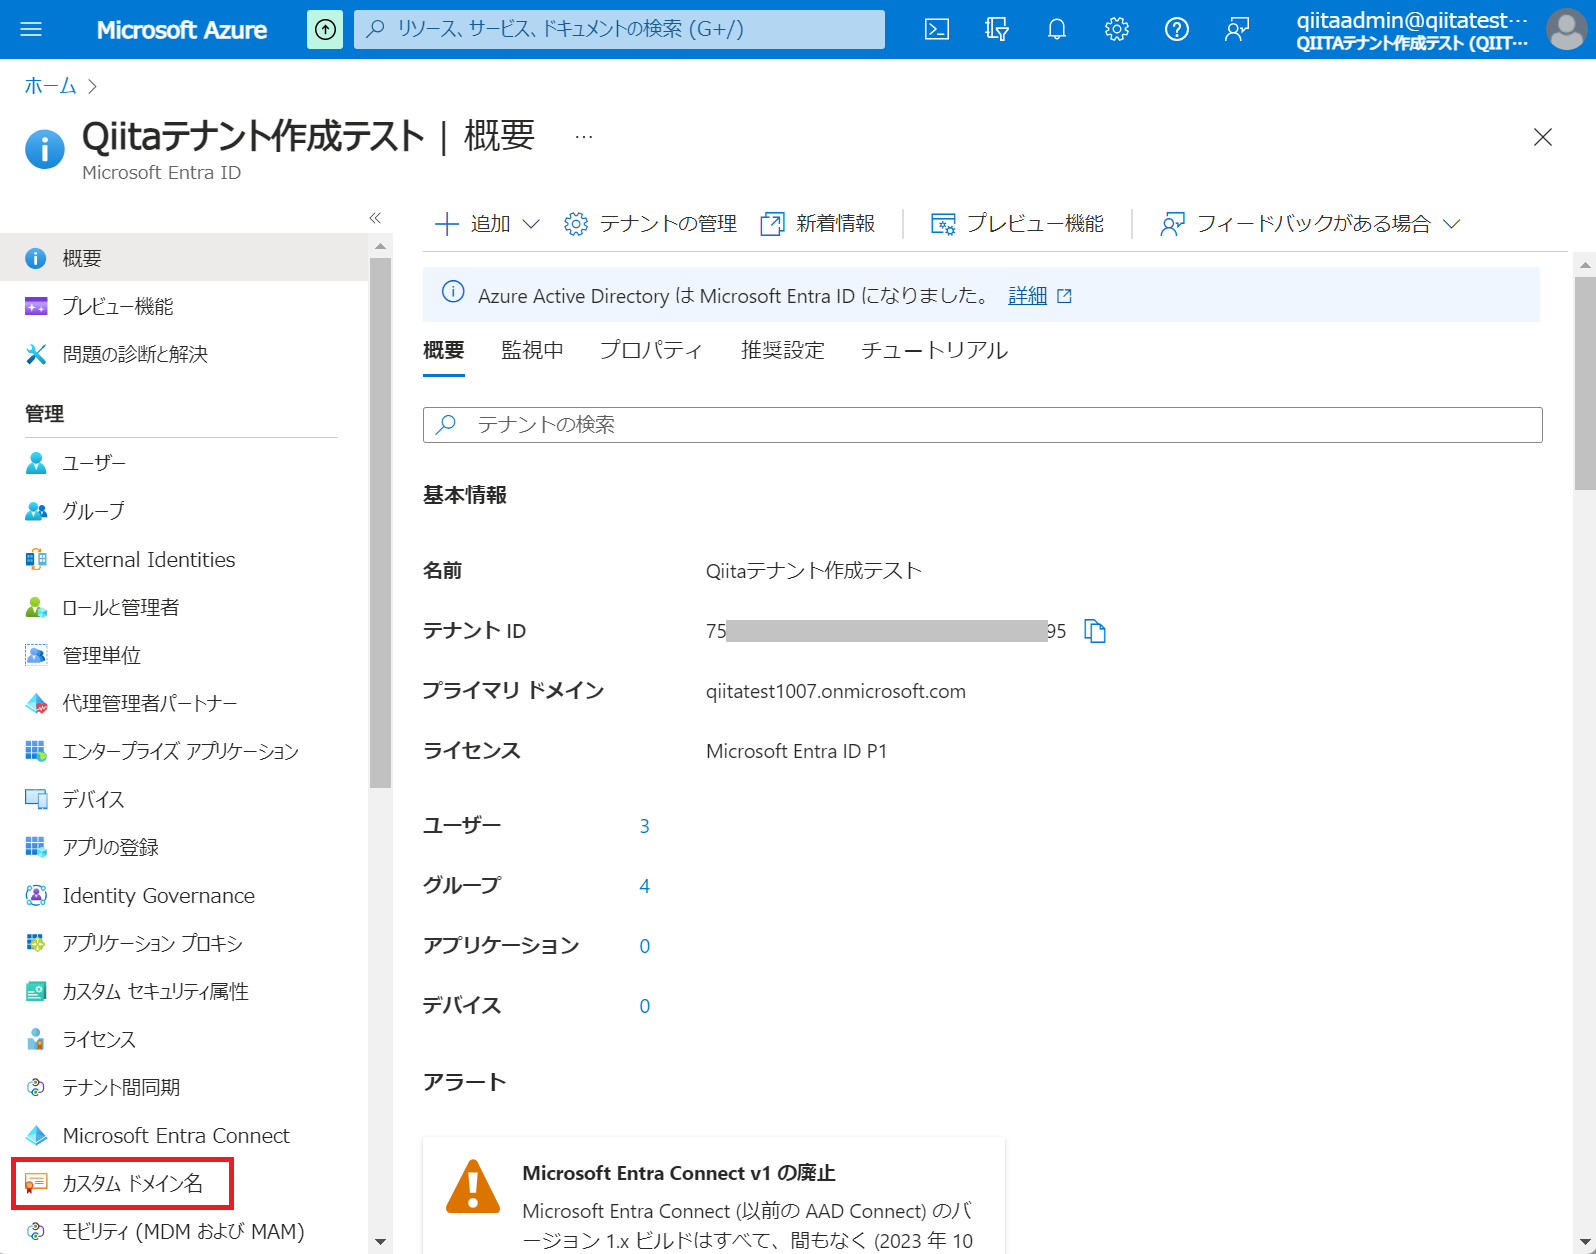Switch to the プロパティ tab
The width and height of the screenshot is (1596, 1254).
click(652, 351)
